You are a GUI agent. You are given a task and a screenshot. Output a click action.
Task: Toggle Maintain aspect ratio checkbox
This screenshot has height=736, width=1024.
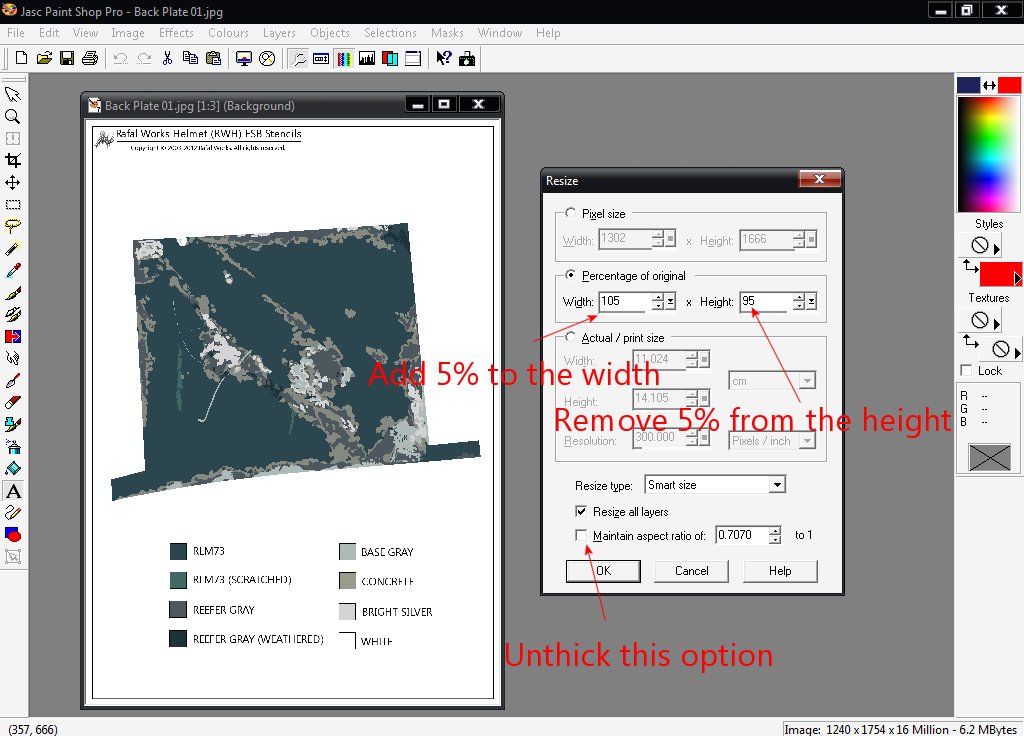pos(581,535)
